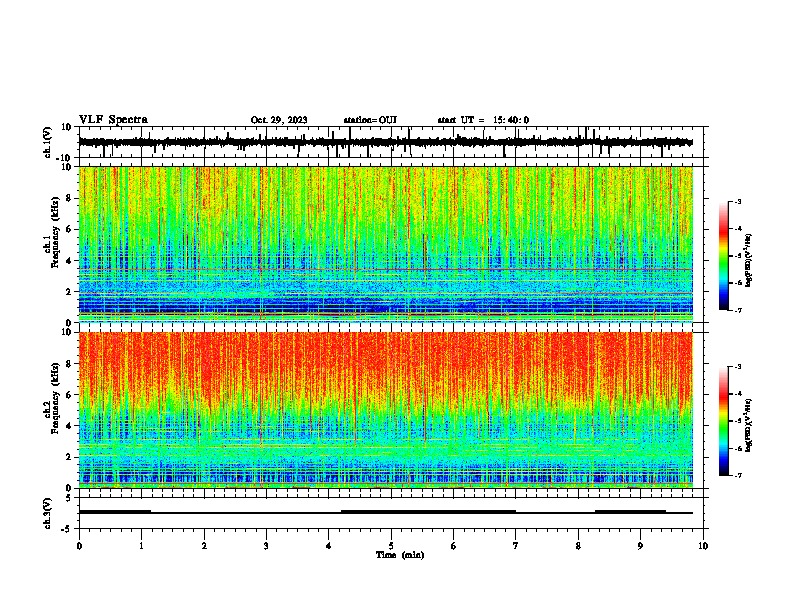Screen dimensions: 792x612
Task: Click the ch.2 spectrogram color scale bar
Action: [723, 421]
